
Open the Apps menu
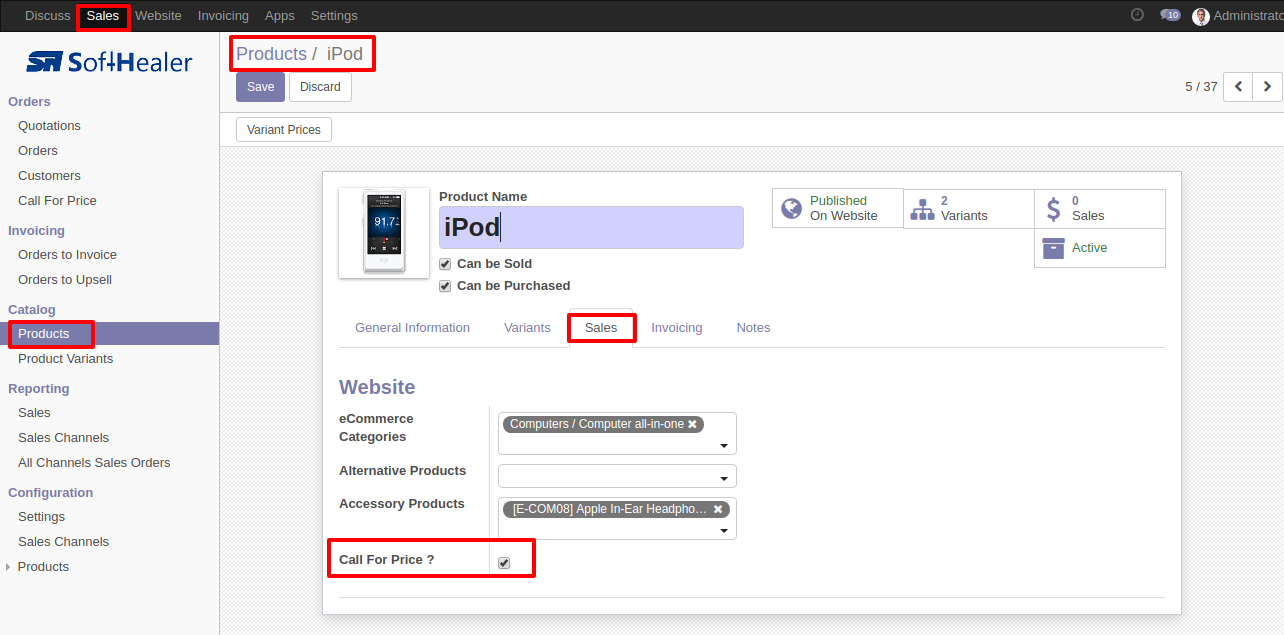click(280, 15)
